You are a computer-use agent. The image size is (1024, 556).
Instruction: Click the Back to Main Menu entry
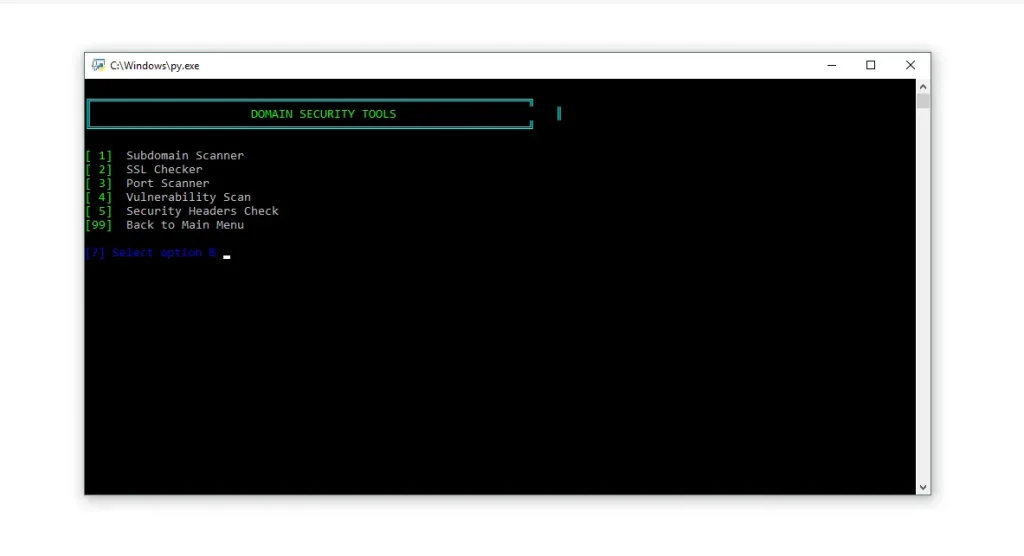pos(185,226)
